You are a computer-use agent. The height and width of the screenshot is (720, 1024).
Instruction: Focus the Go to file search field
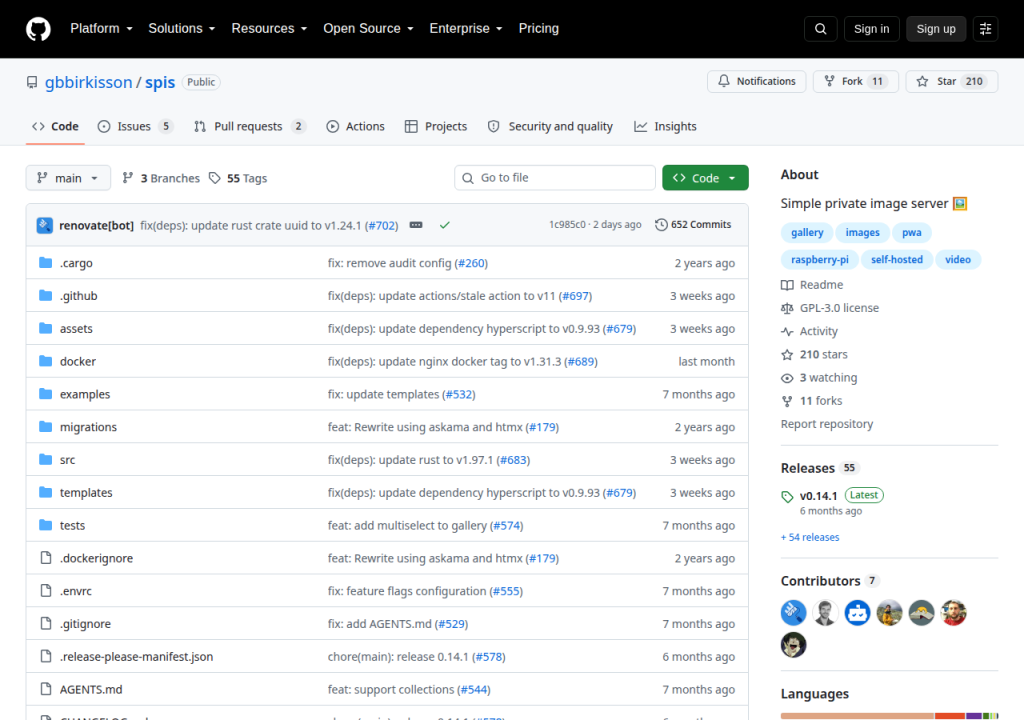[554, 178]
